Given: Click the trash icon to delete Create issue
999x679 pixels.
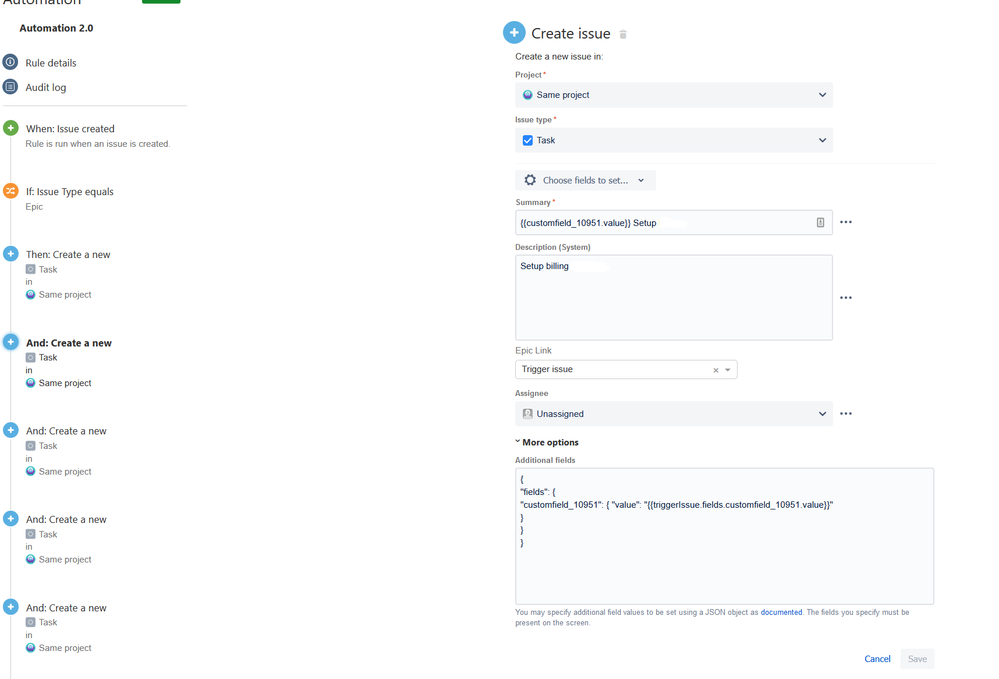Looking at the screenshot, I should (x=623, y=33).
